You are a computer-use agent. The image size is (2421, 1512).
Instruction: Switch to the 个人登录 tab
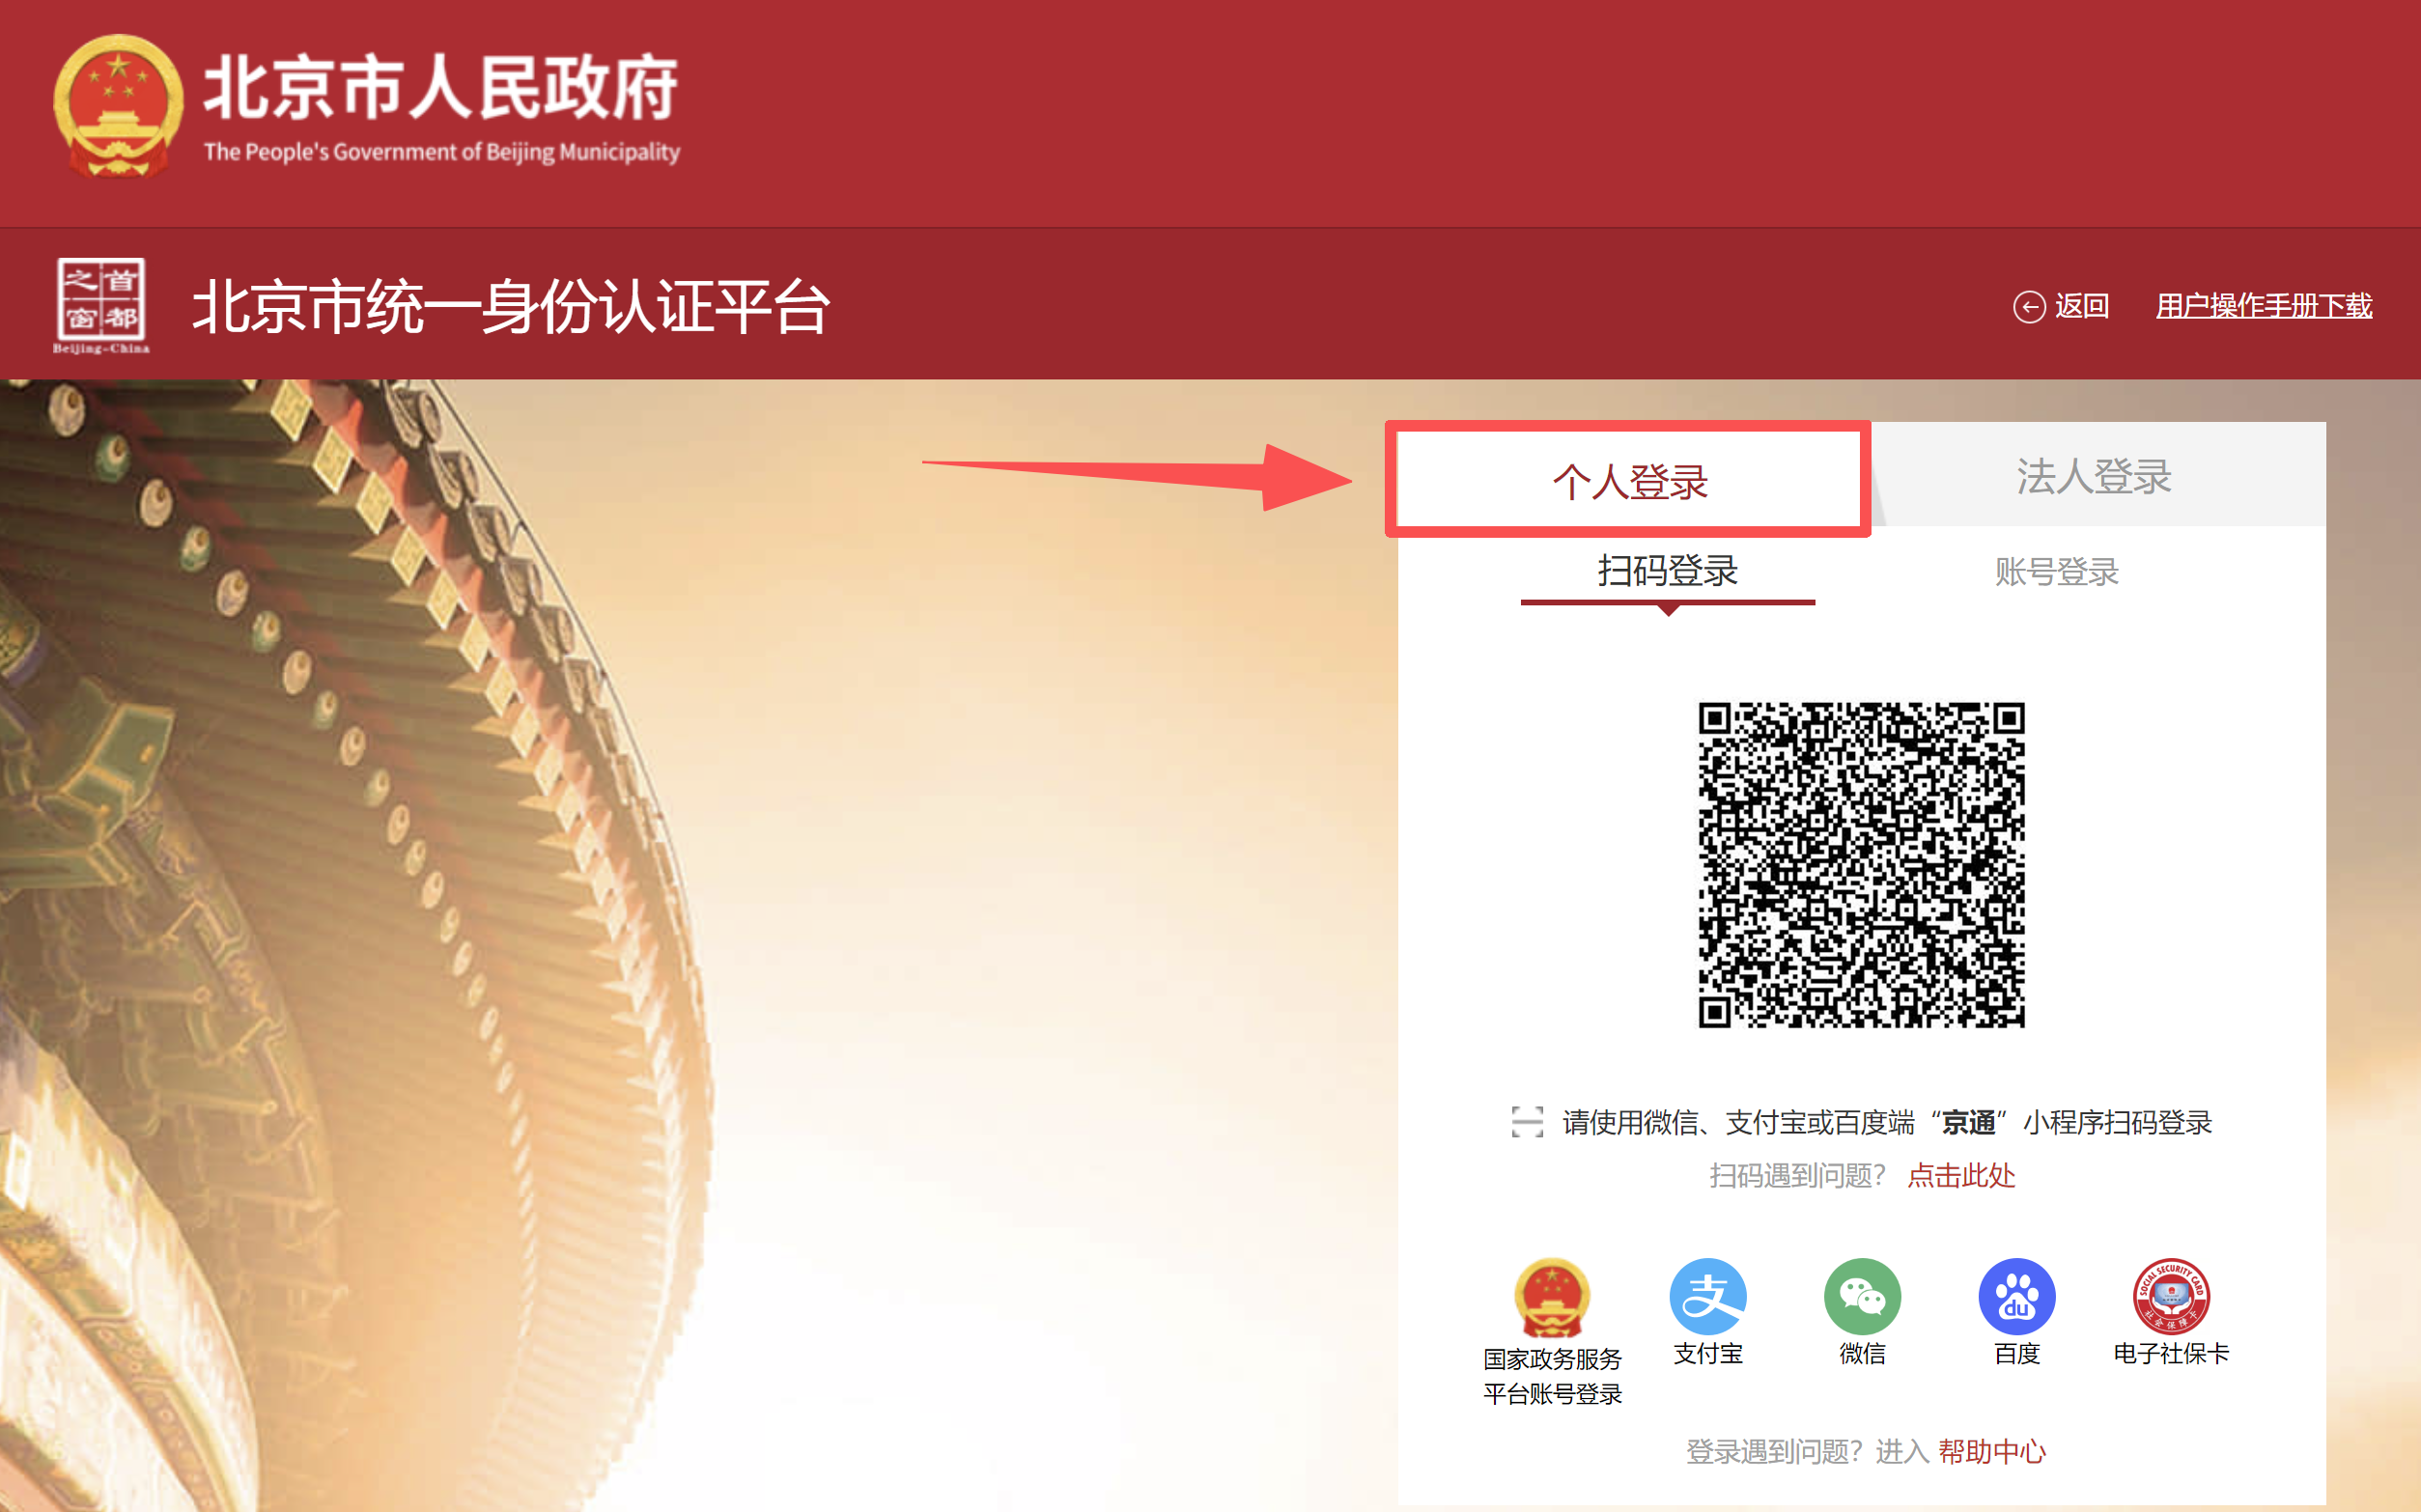coord(1630,481)
